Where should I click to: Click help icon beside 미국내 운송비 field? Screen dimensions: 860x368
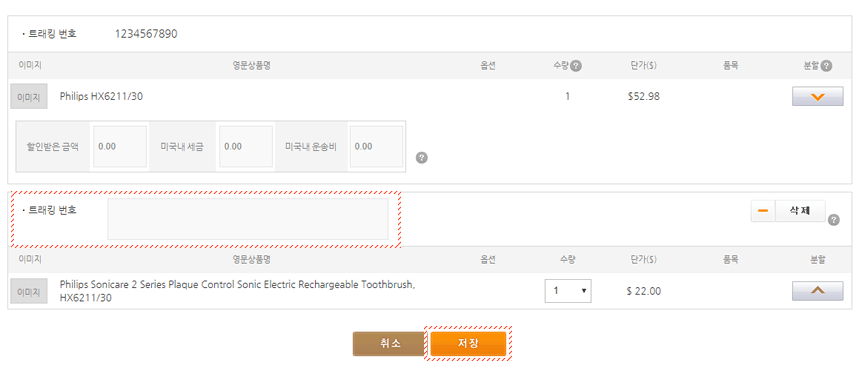[x=422, y=158]
